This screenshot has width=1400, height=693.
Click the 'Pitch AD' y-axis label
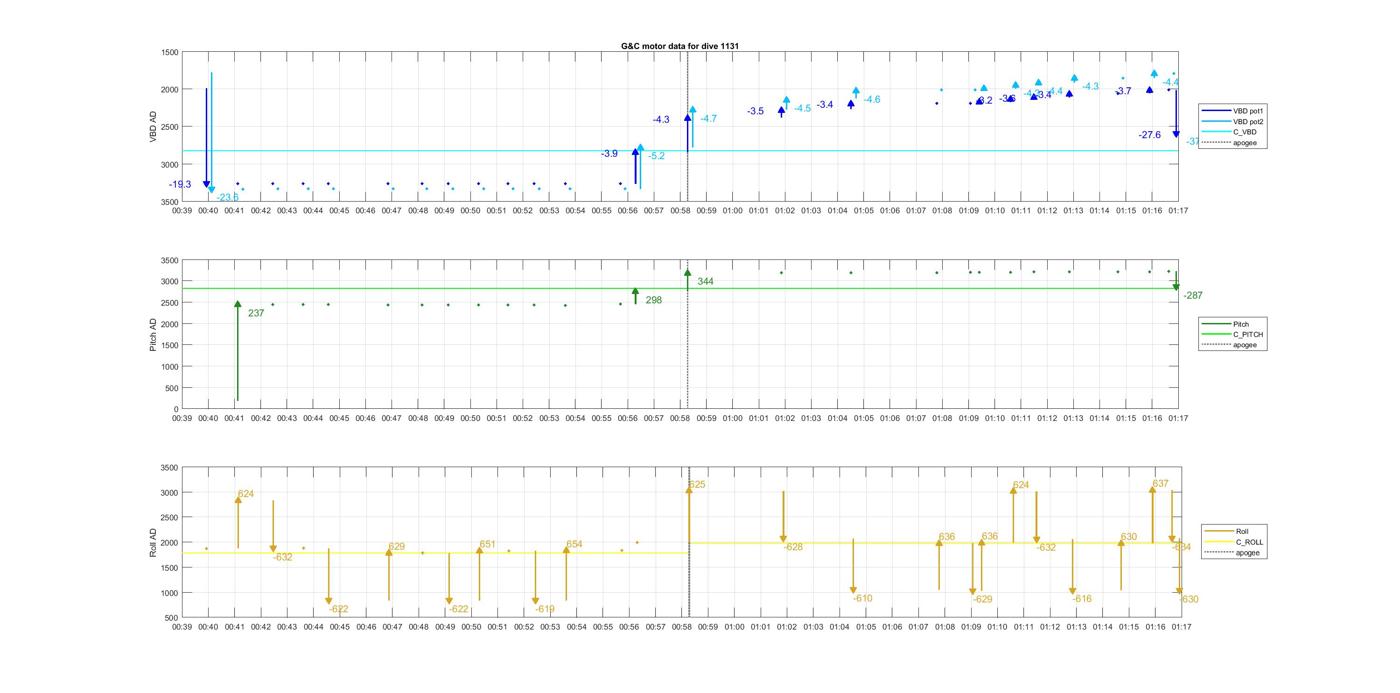click(153, 334)
